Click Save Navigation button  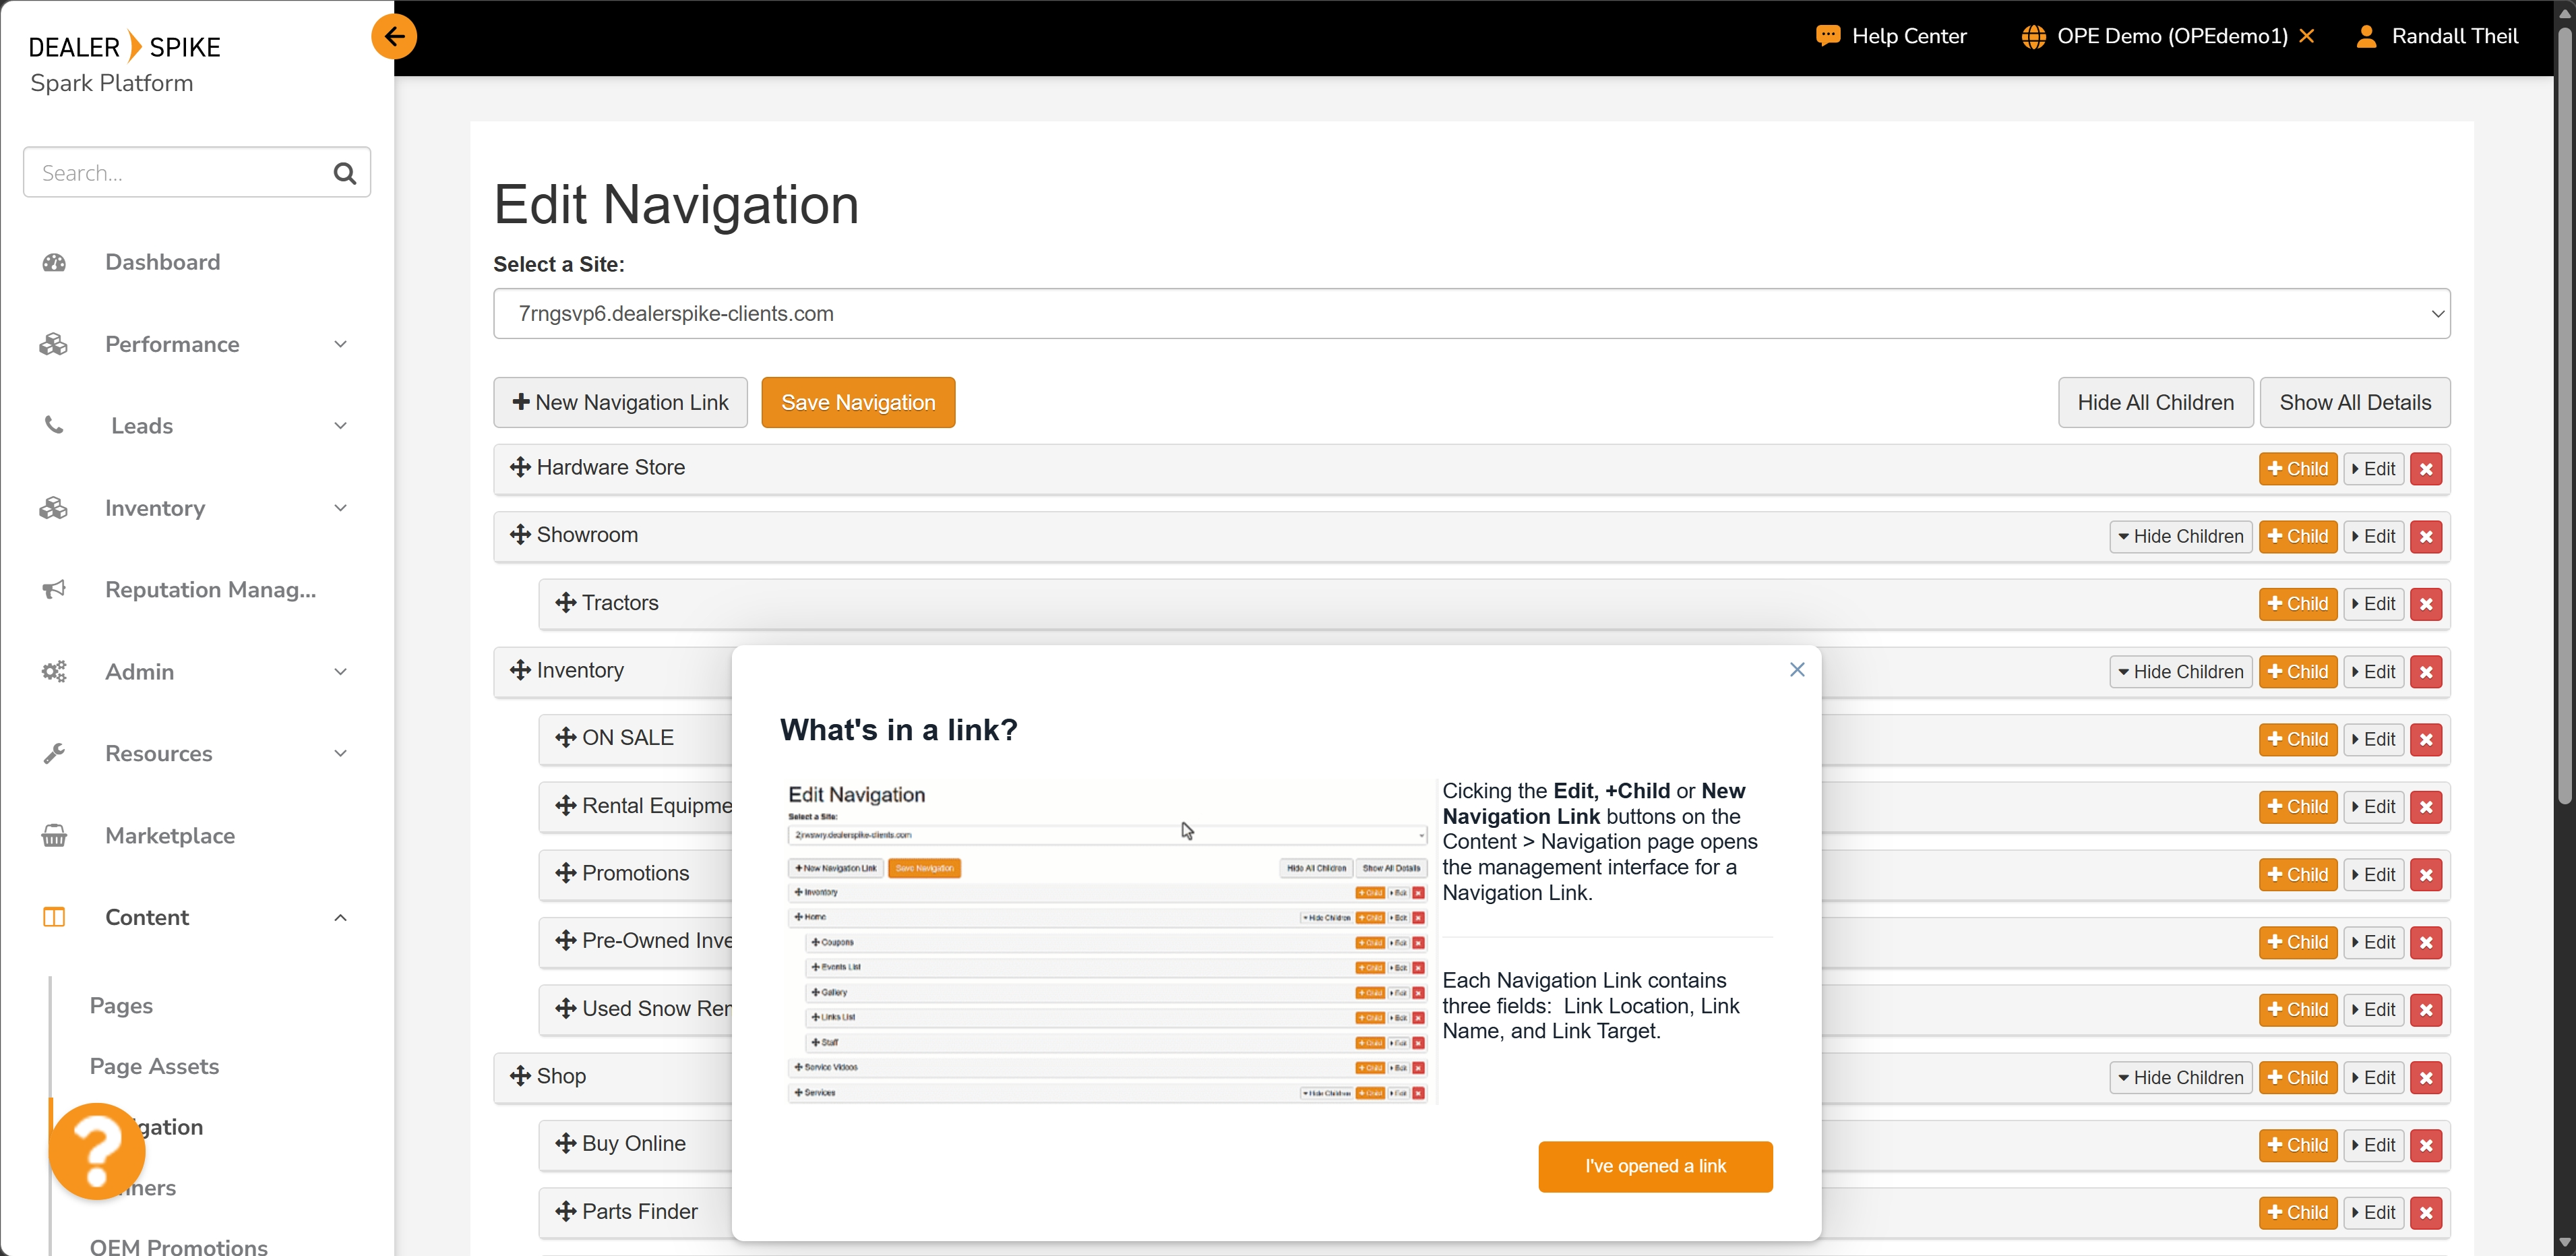(x=857, y=403)
